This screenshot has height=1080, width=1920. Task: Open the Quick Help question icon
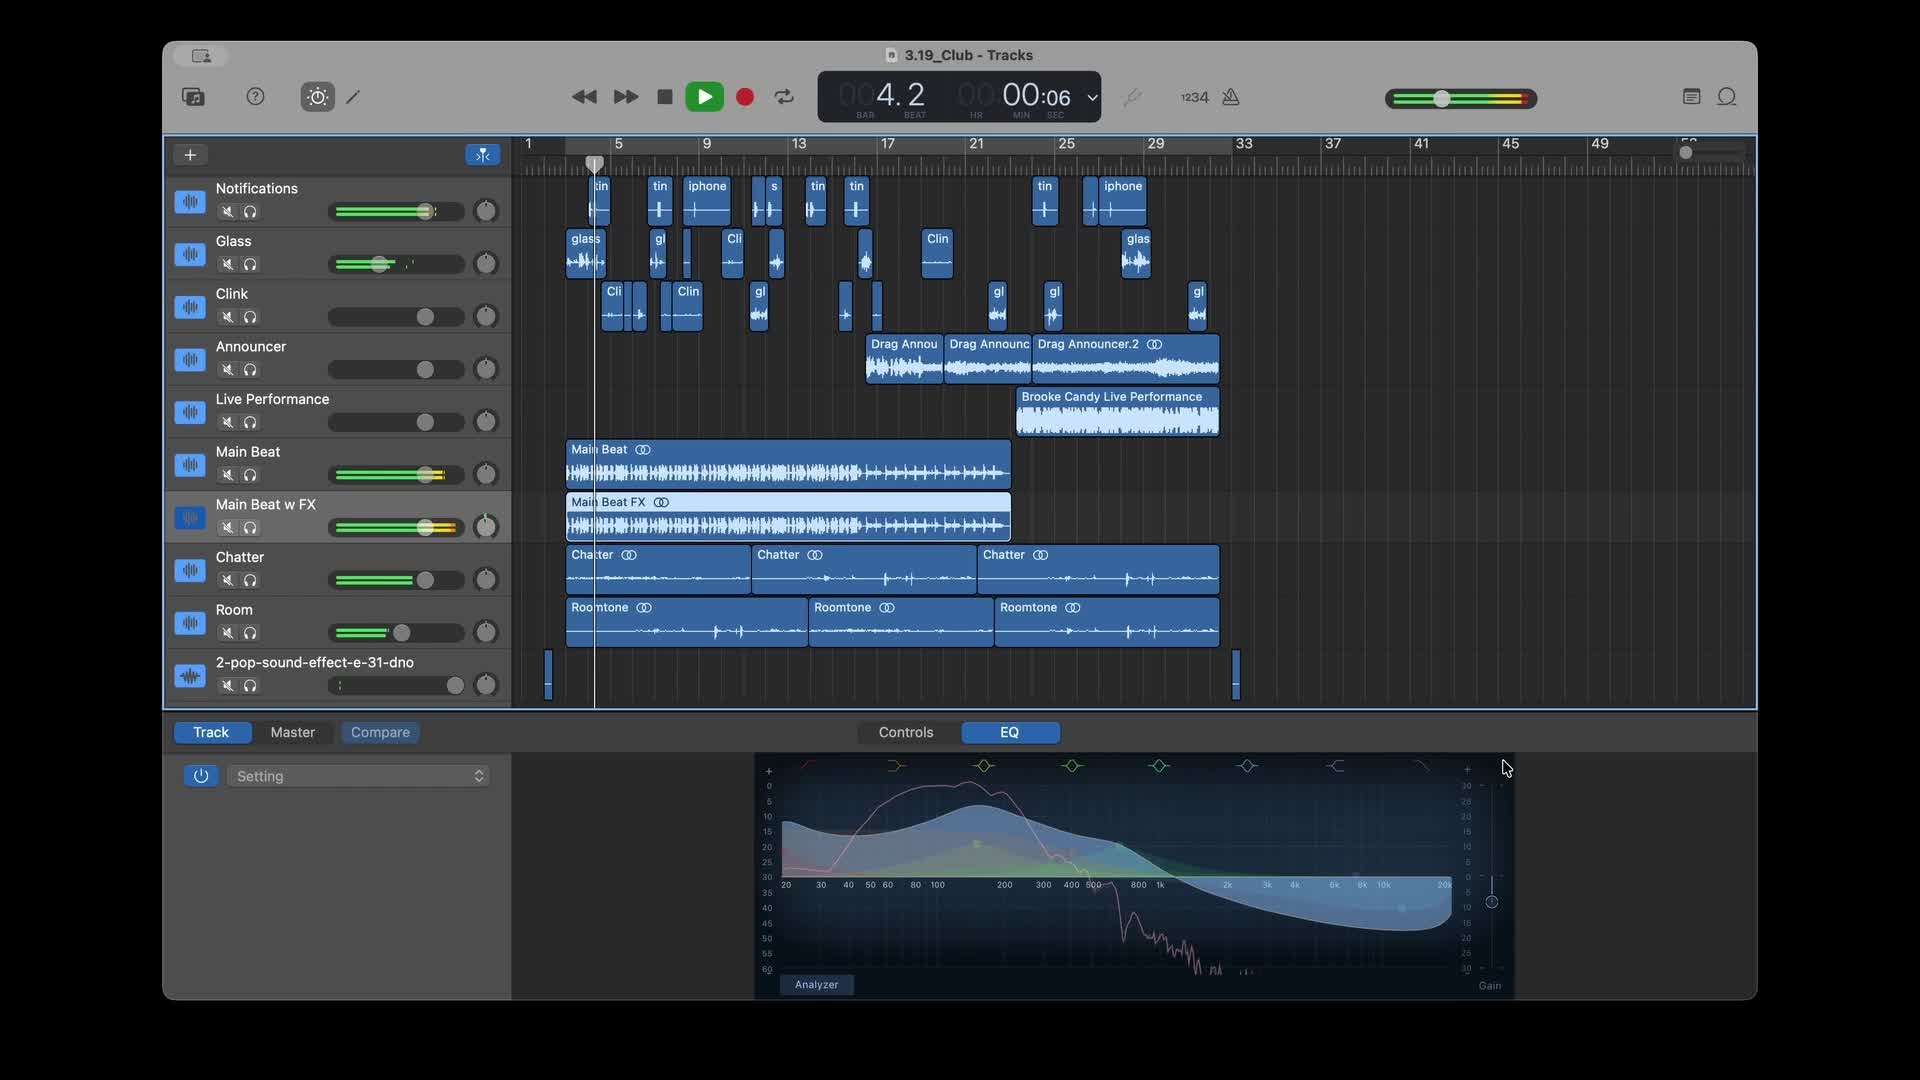(x=255, y=97)
